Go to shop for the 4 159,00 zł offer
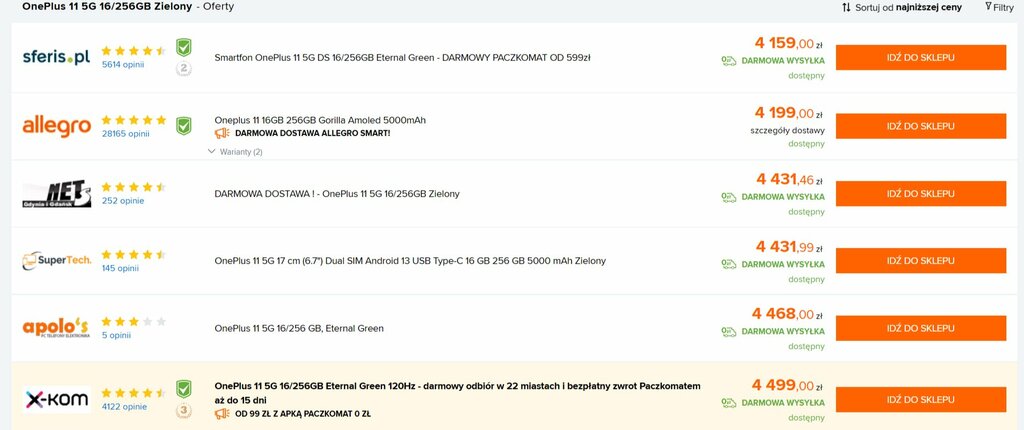This screenshot has width=1024, height=430. (921, 58)
